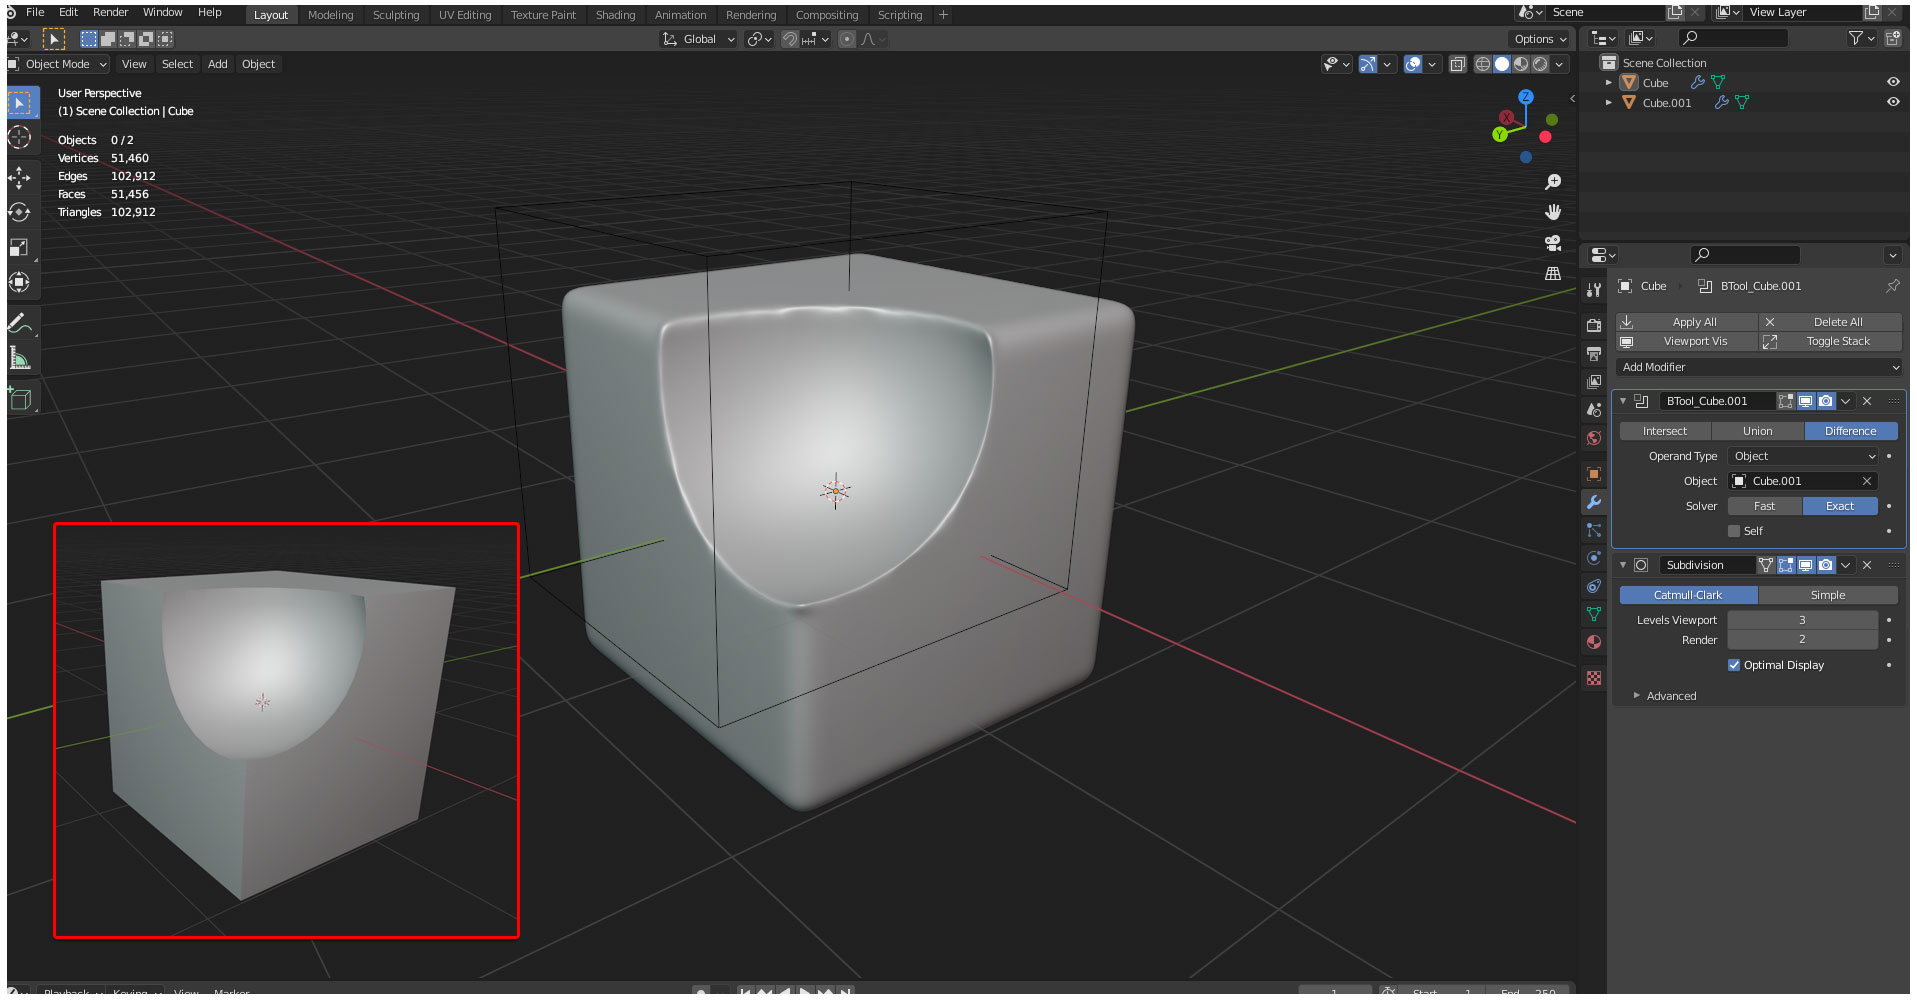
Task: Switch to the Sculpting workspace tab
Action: click(396, 15)
